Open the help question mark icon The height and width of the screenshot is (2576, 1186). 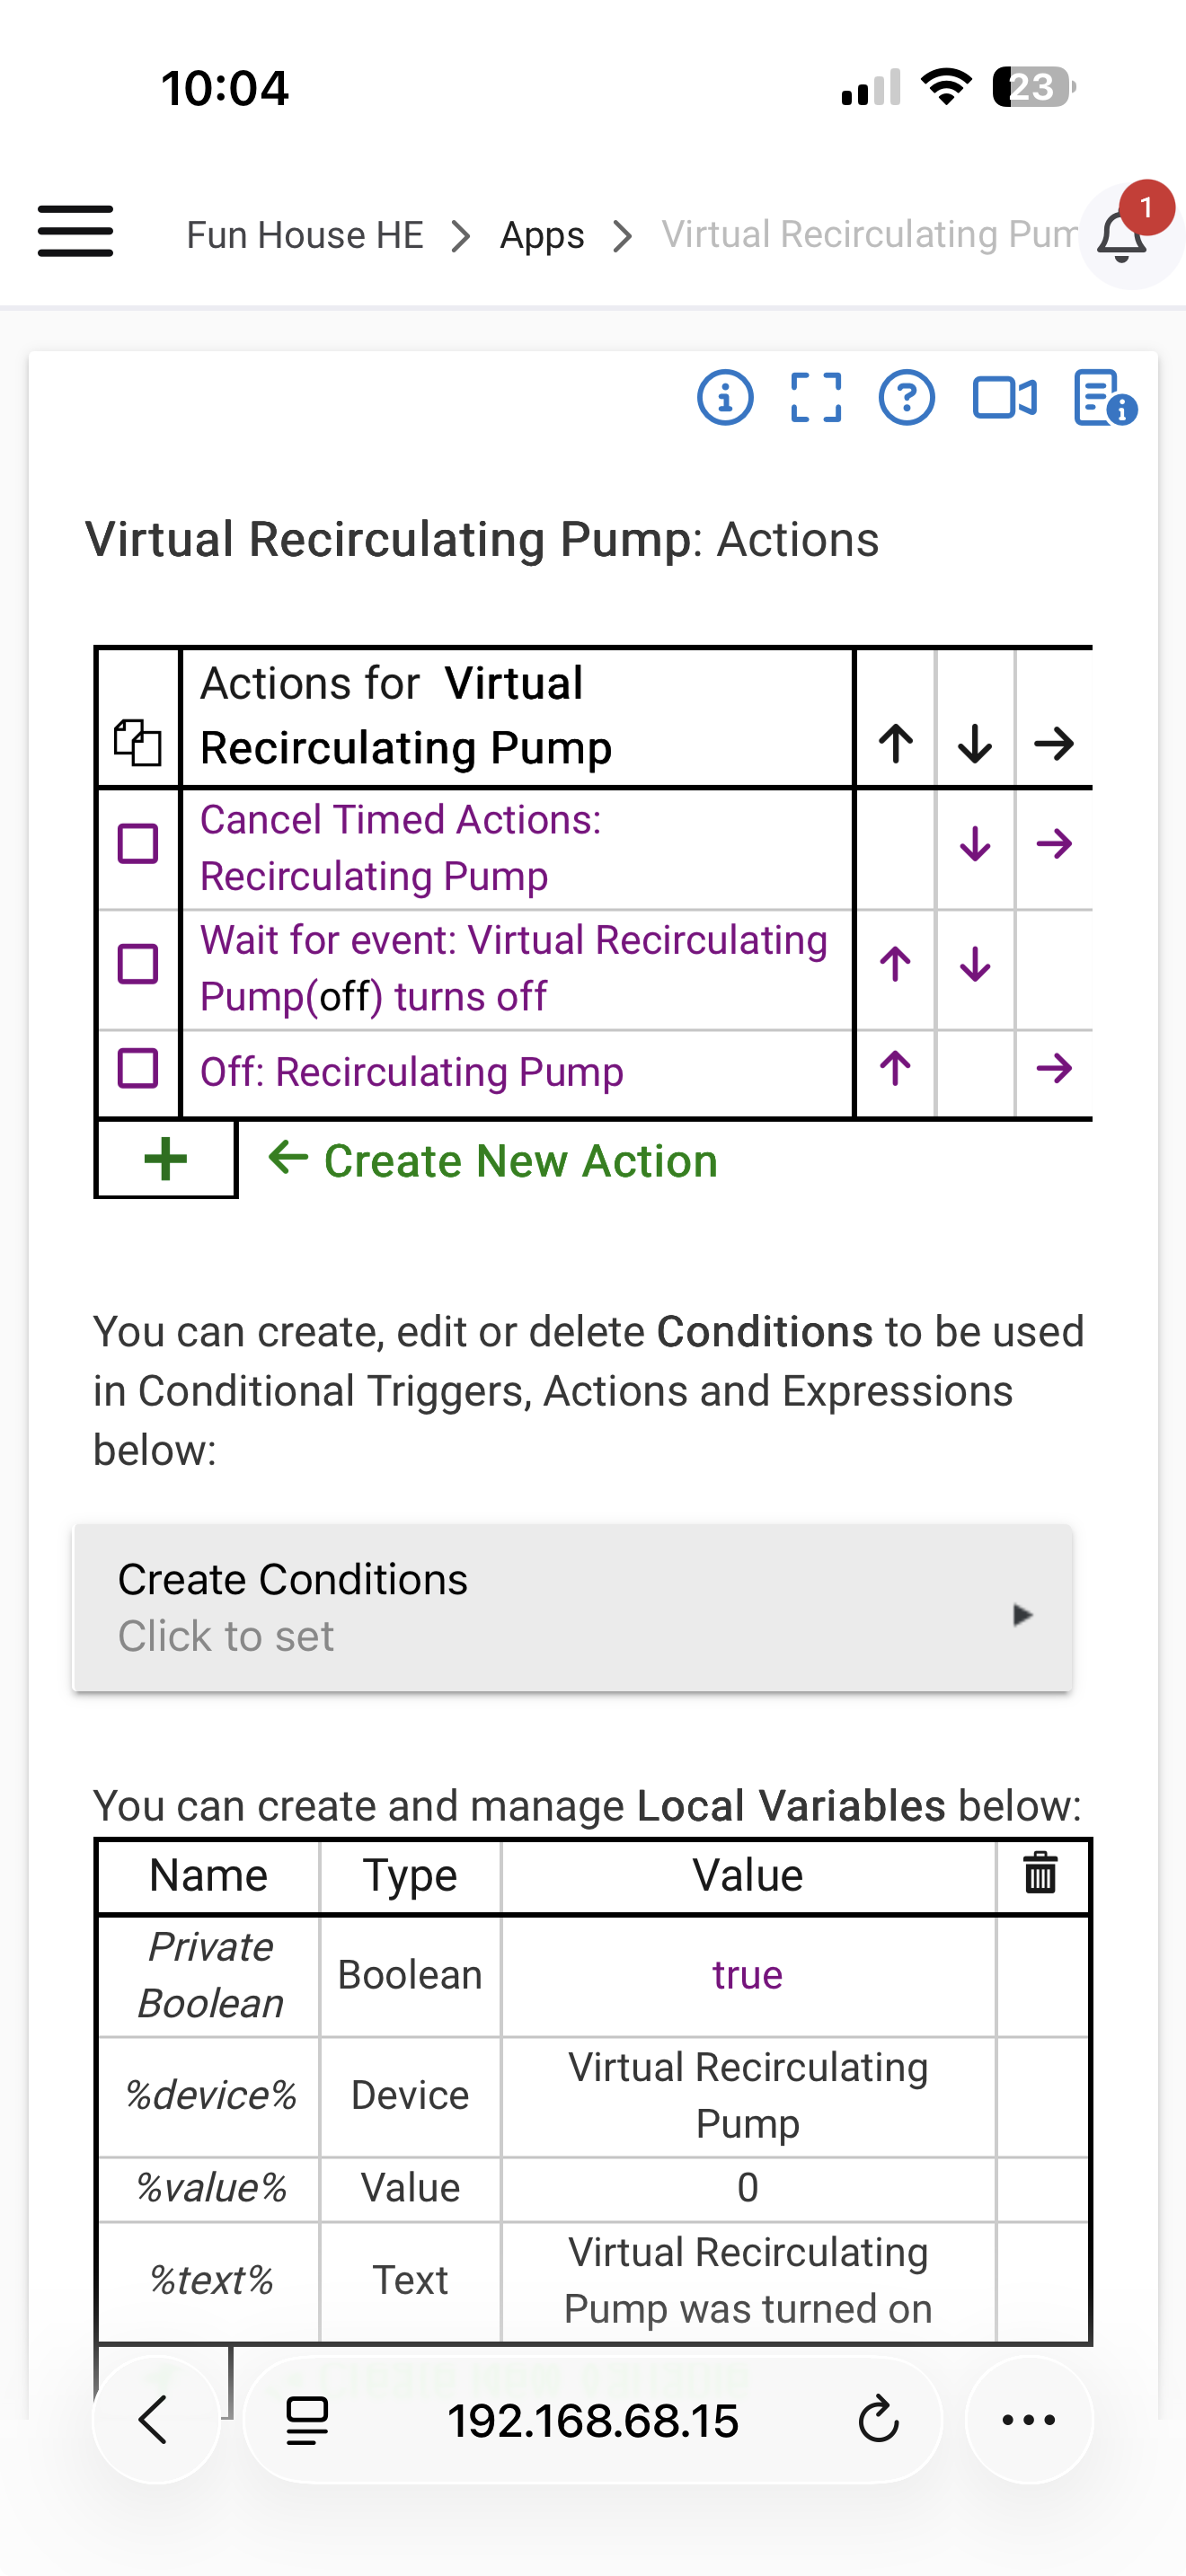click(x=906, y=399)
